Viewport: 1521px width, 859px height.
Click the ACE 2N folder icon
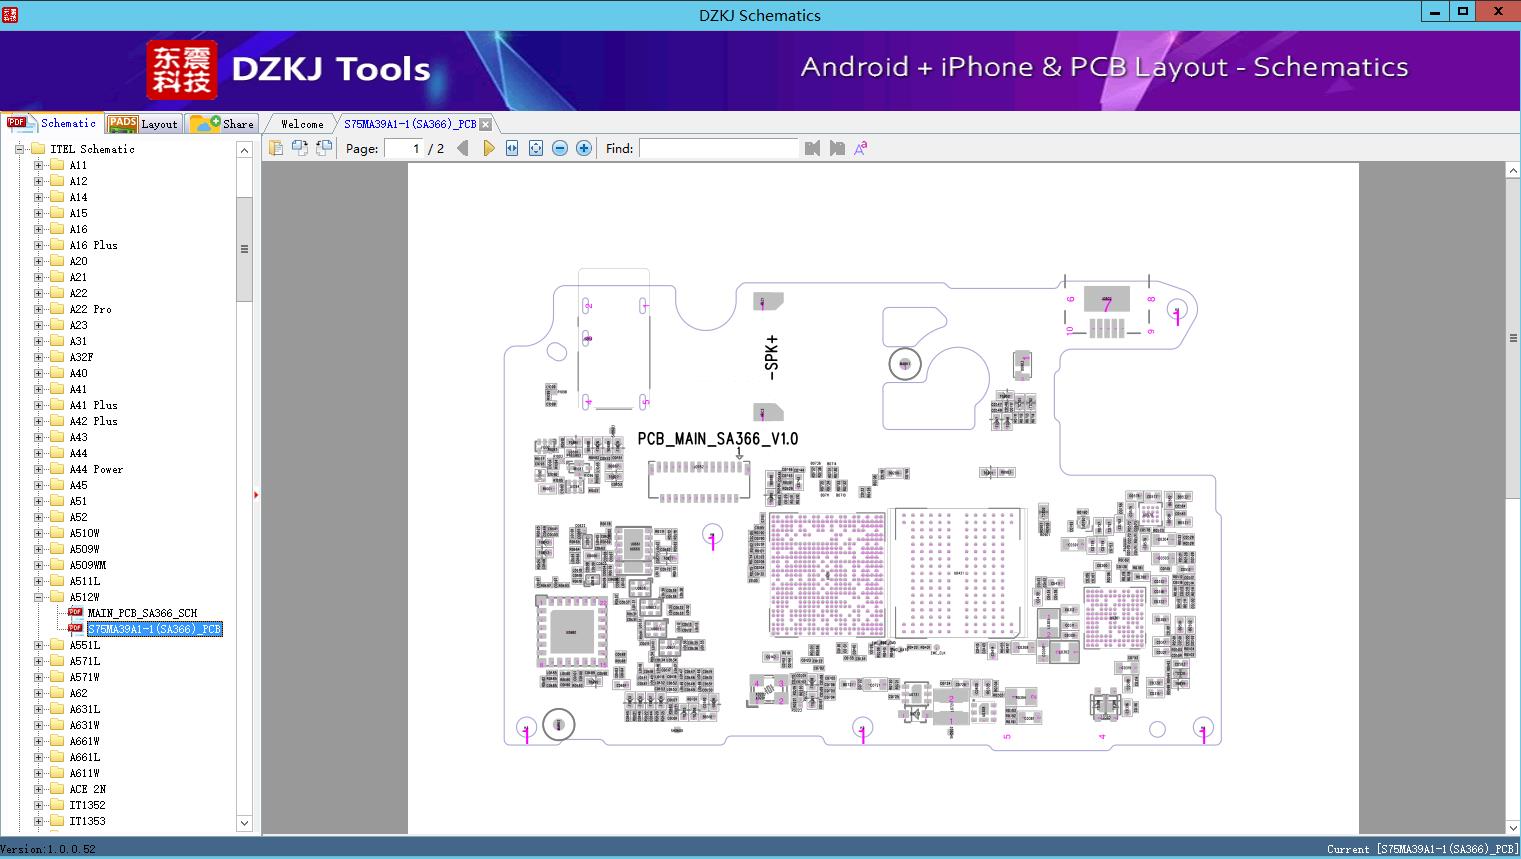coord(57,789)
